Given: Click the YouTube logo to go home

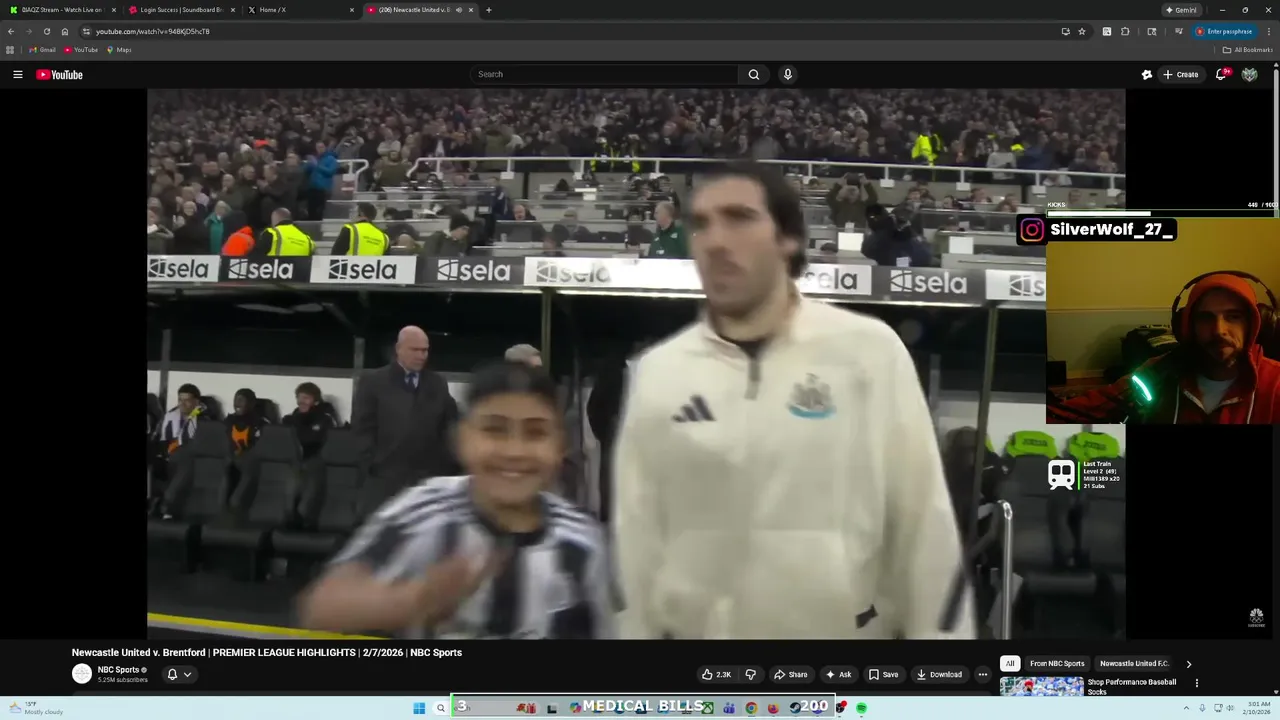Looking at the screenshot, I should pyautogui.click(x=60, y=74).
